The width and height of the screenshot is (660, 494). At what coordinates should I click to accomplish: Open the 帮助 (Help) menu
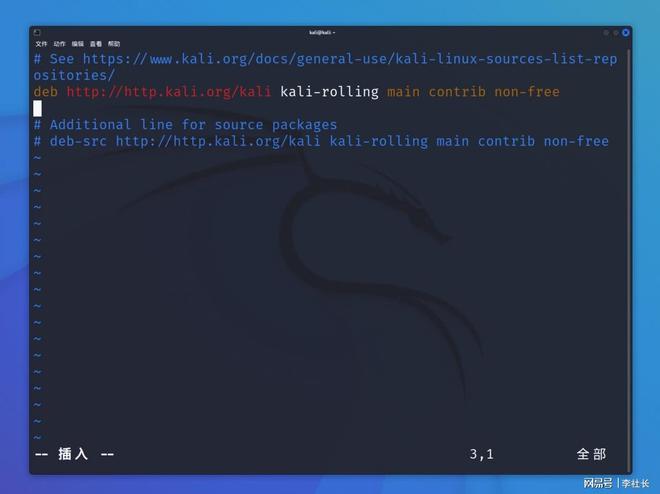(114, 44)
